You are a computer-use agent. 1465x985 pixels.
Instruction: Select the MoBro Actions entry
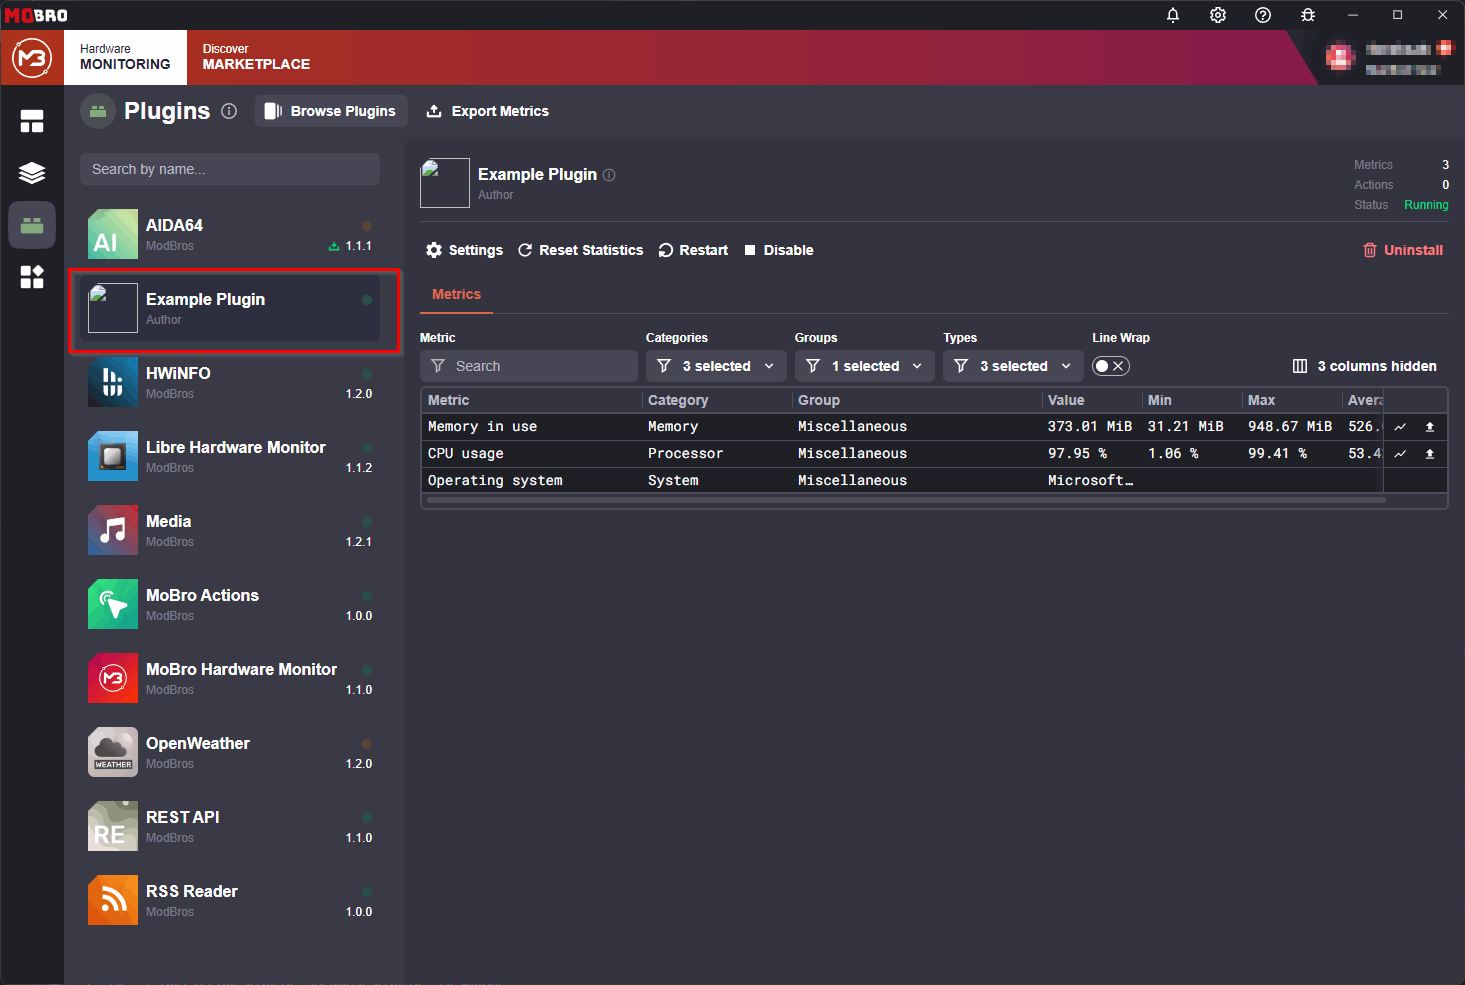click(x=230, y=604)
